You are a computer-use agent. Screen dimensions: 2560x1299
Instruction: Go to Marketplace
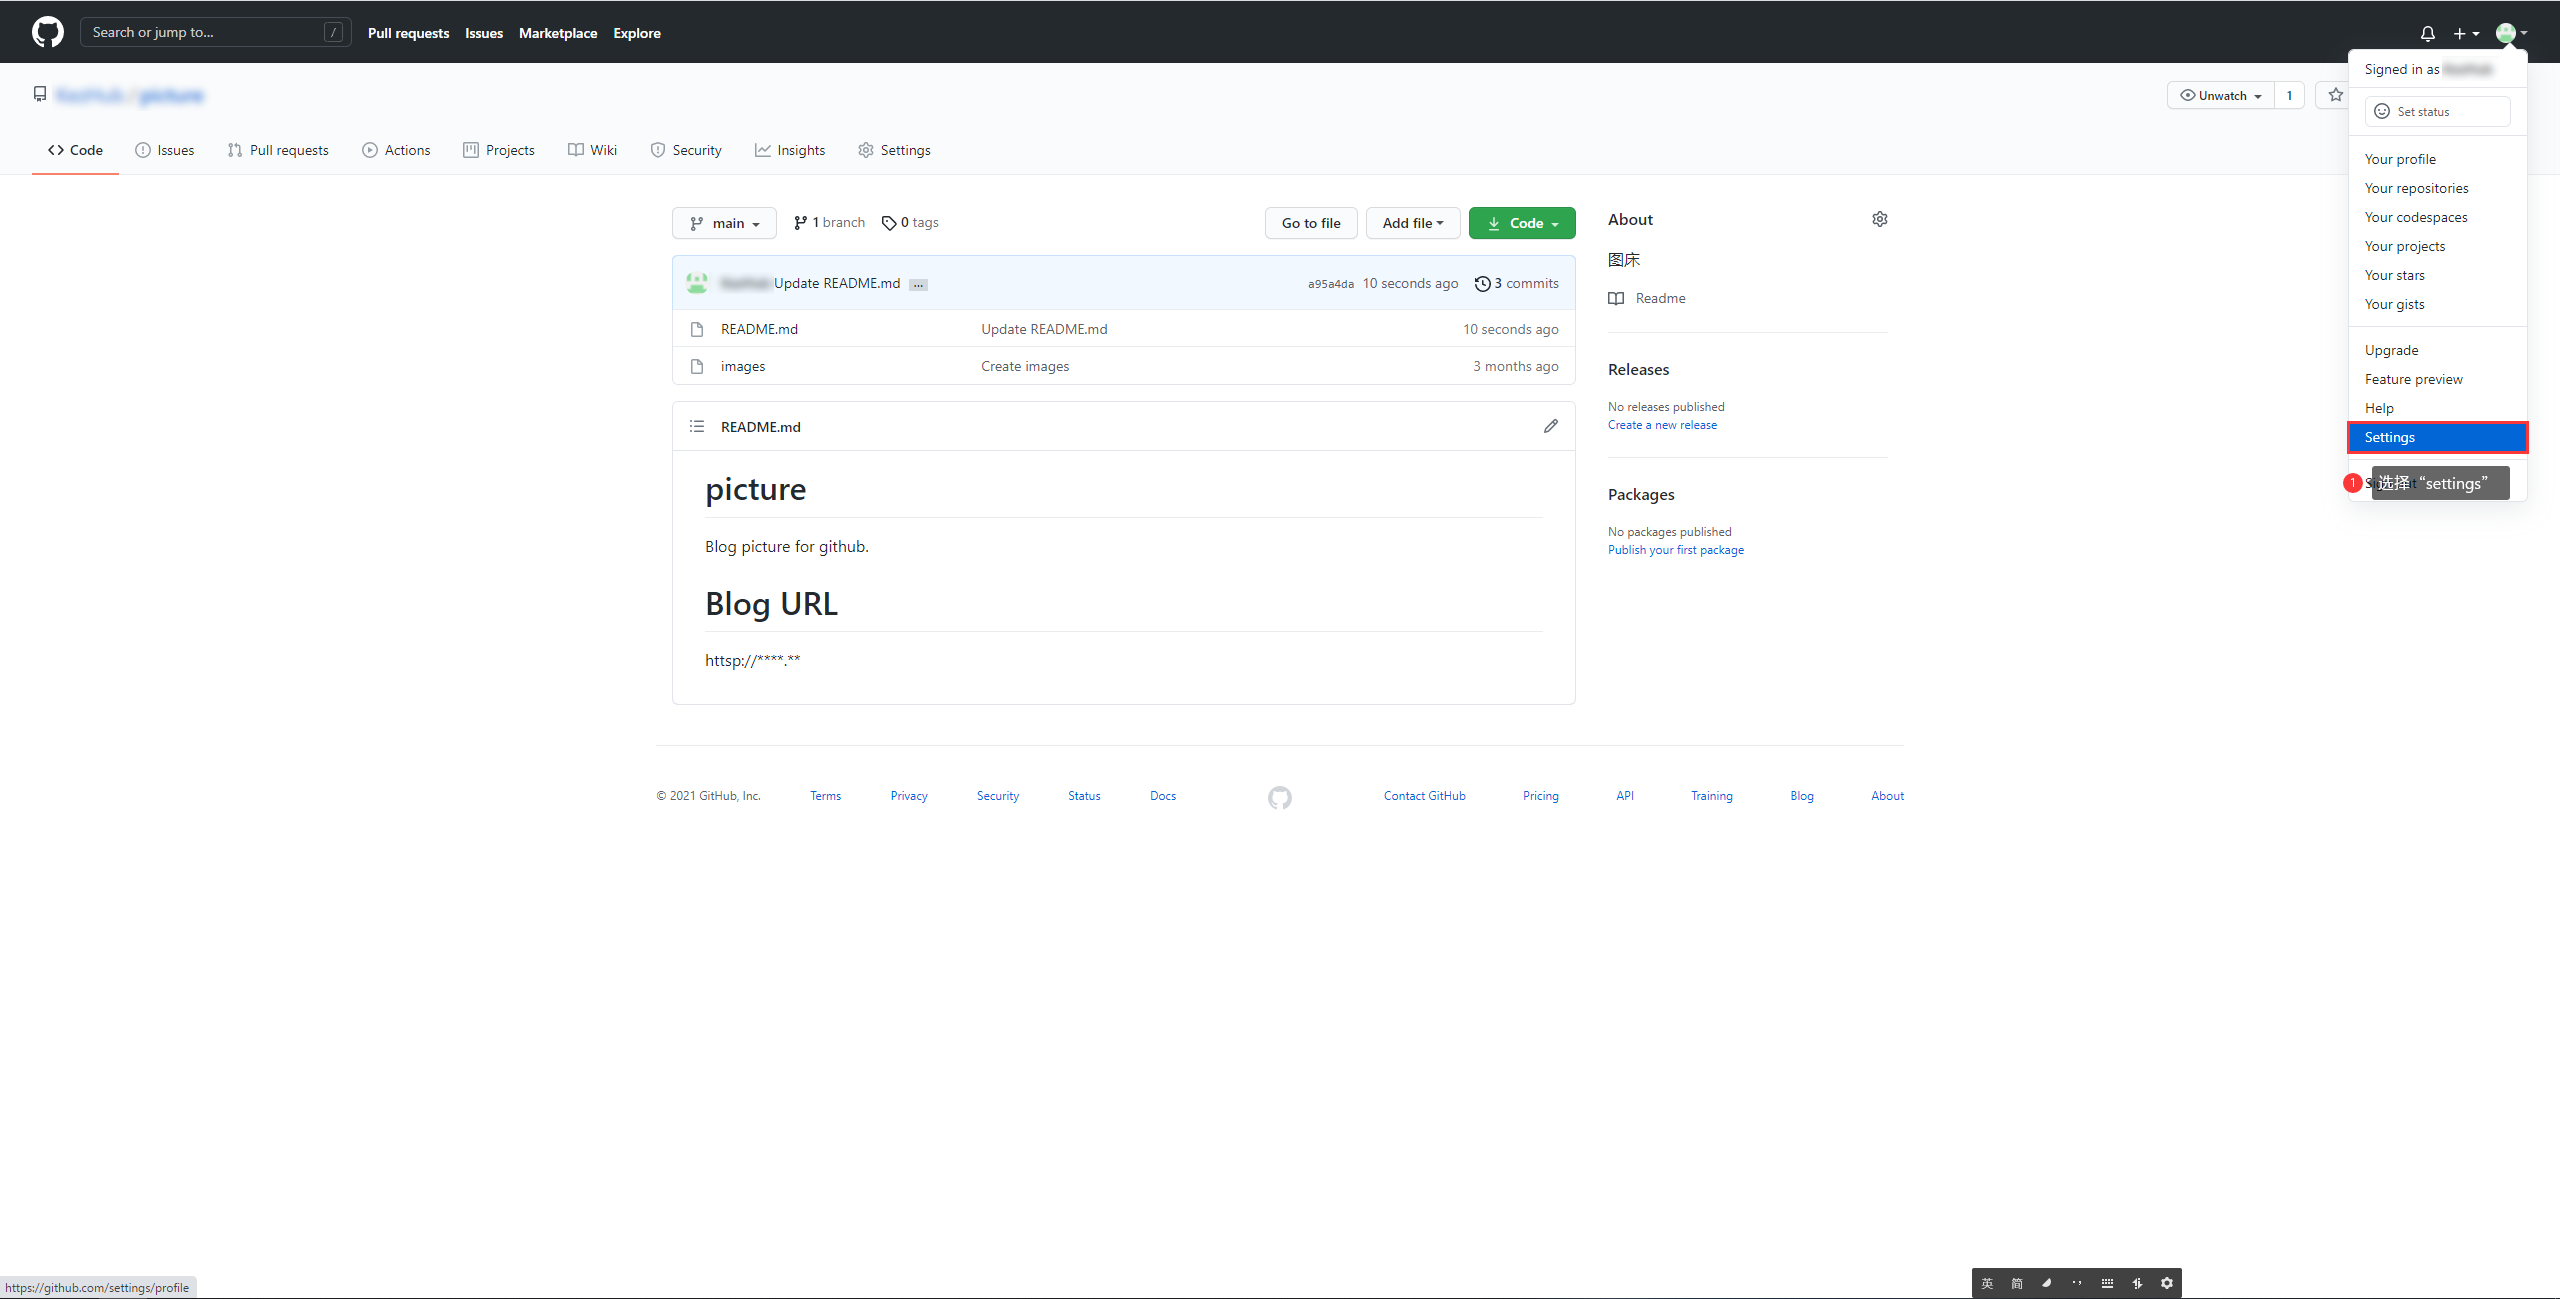pyautogui.click(x=558, y=33)
